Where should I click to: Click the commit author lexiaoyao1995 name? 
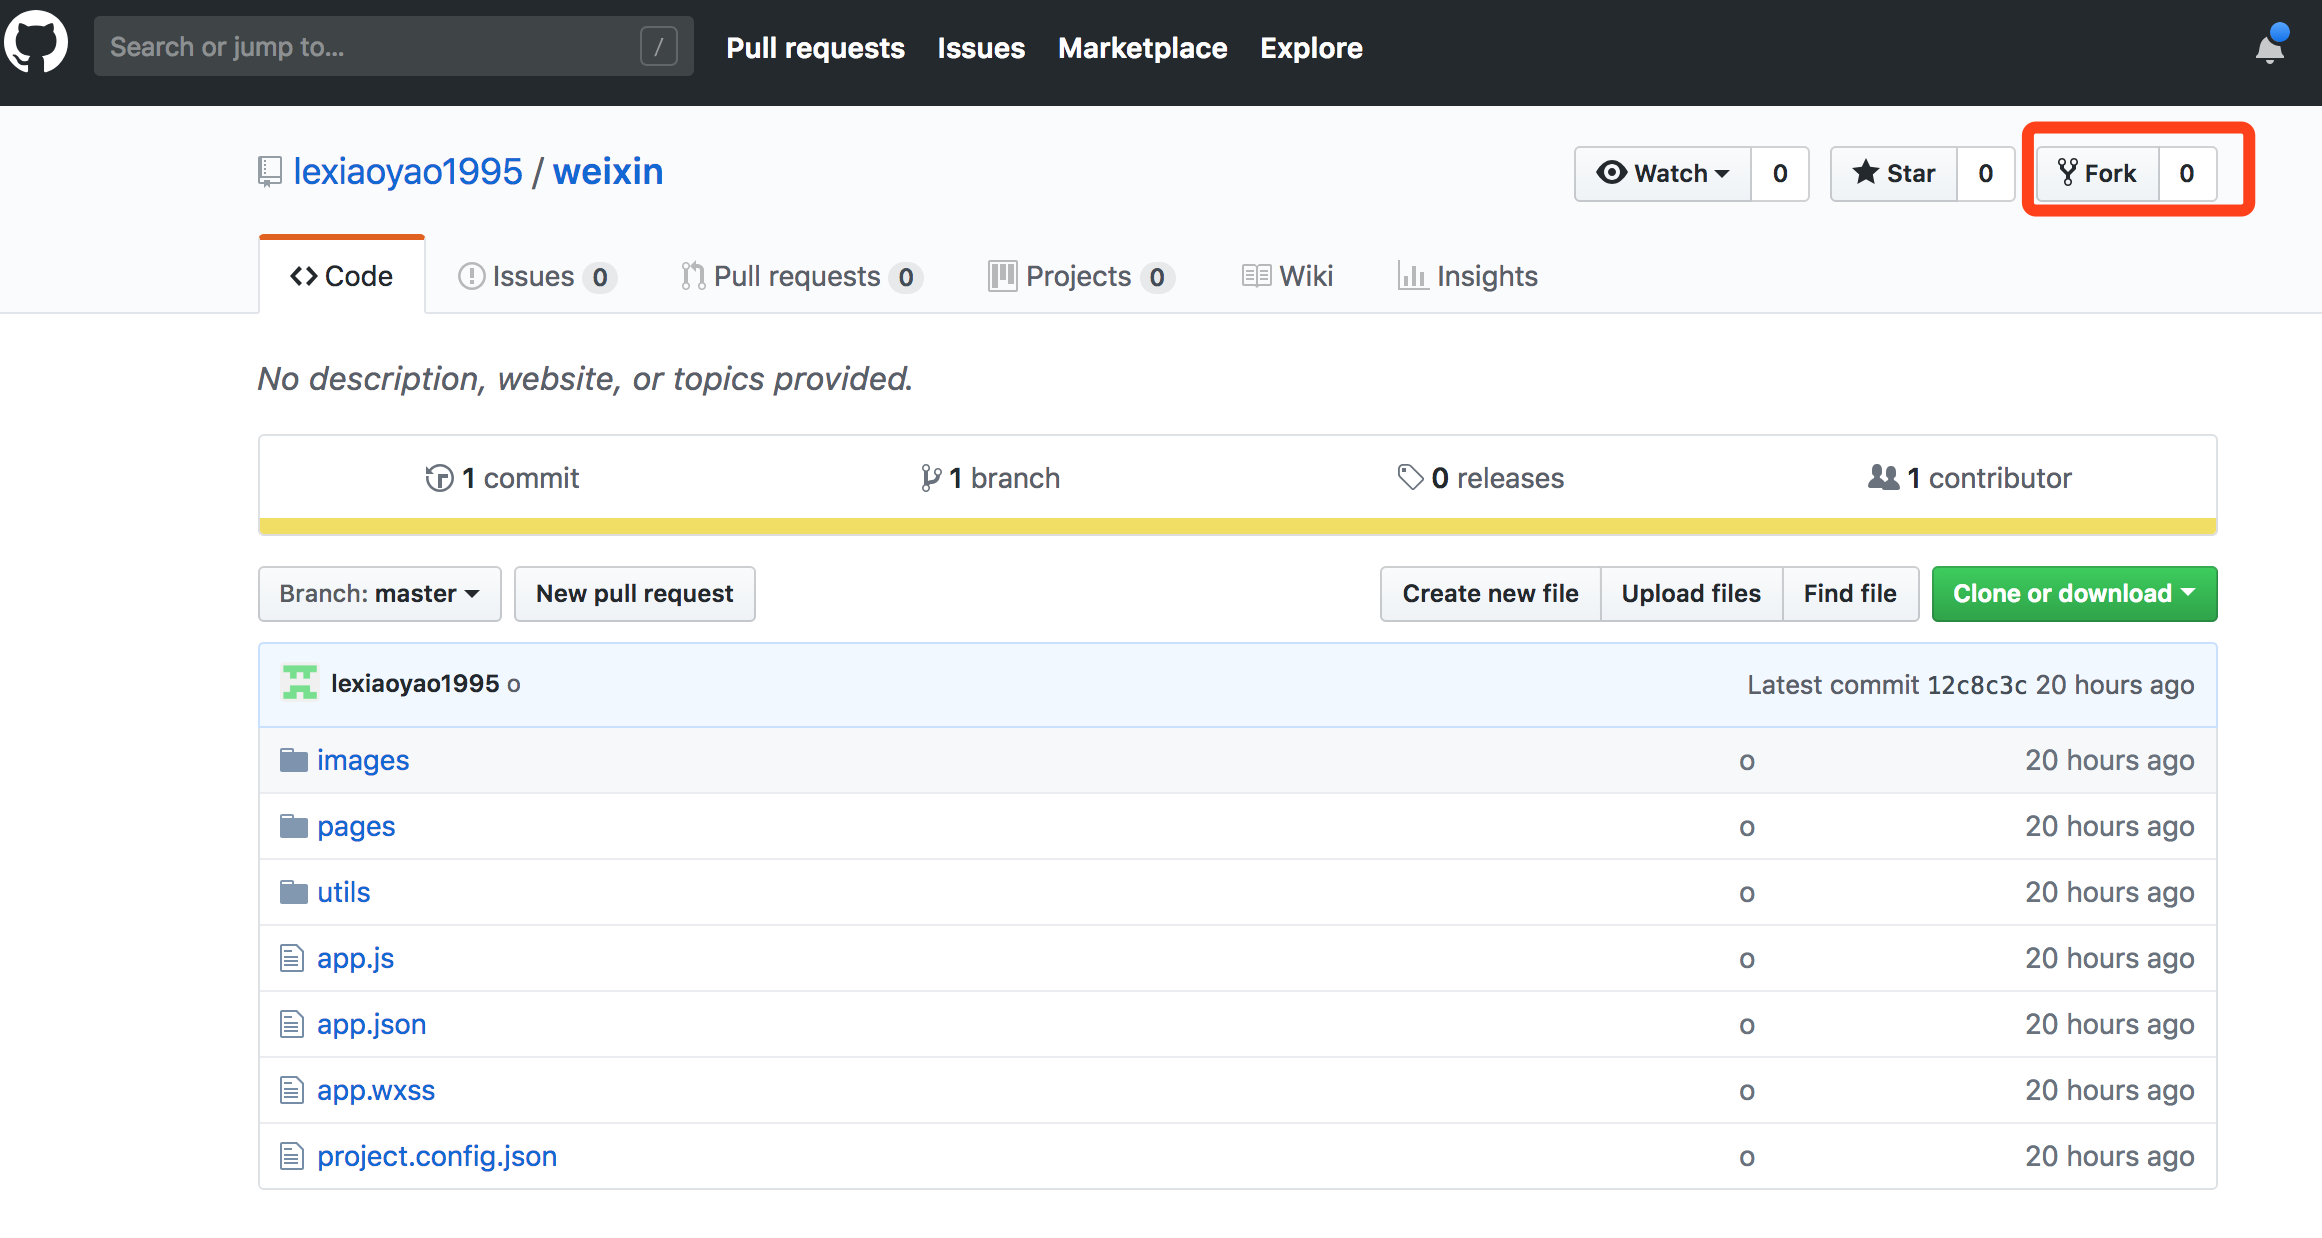pyautogui.click(x=415, y=683)
